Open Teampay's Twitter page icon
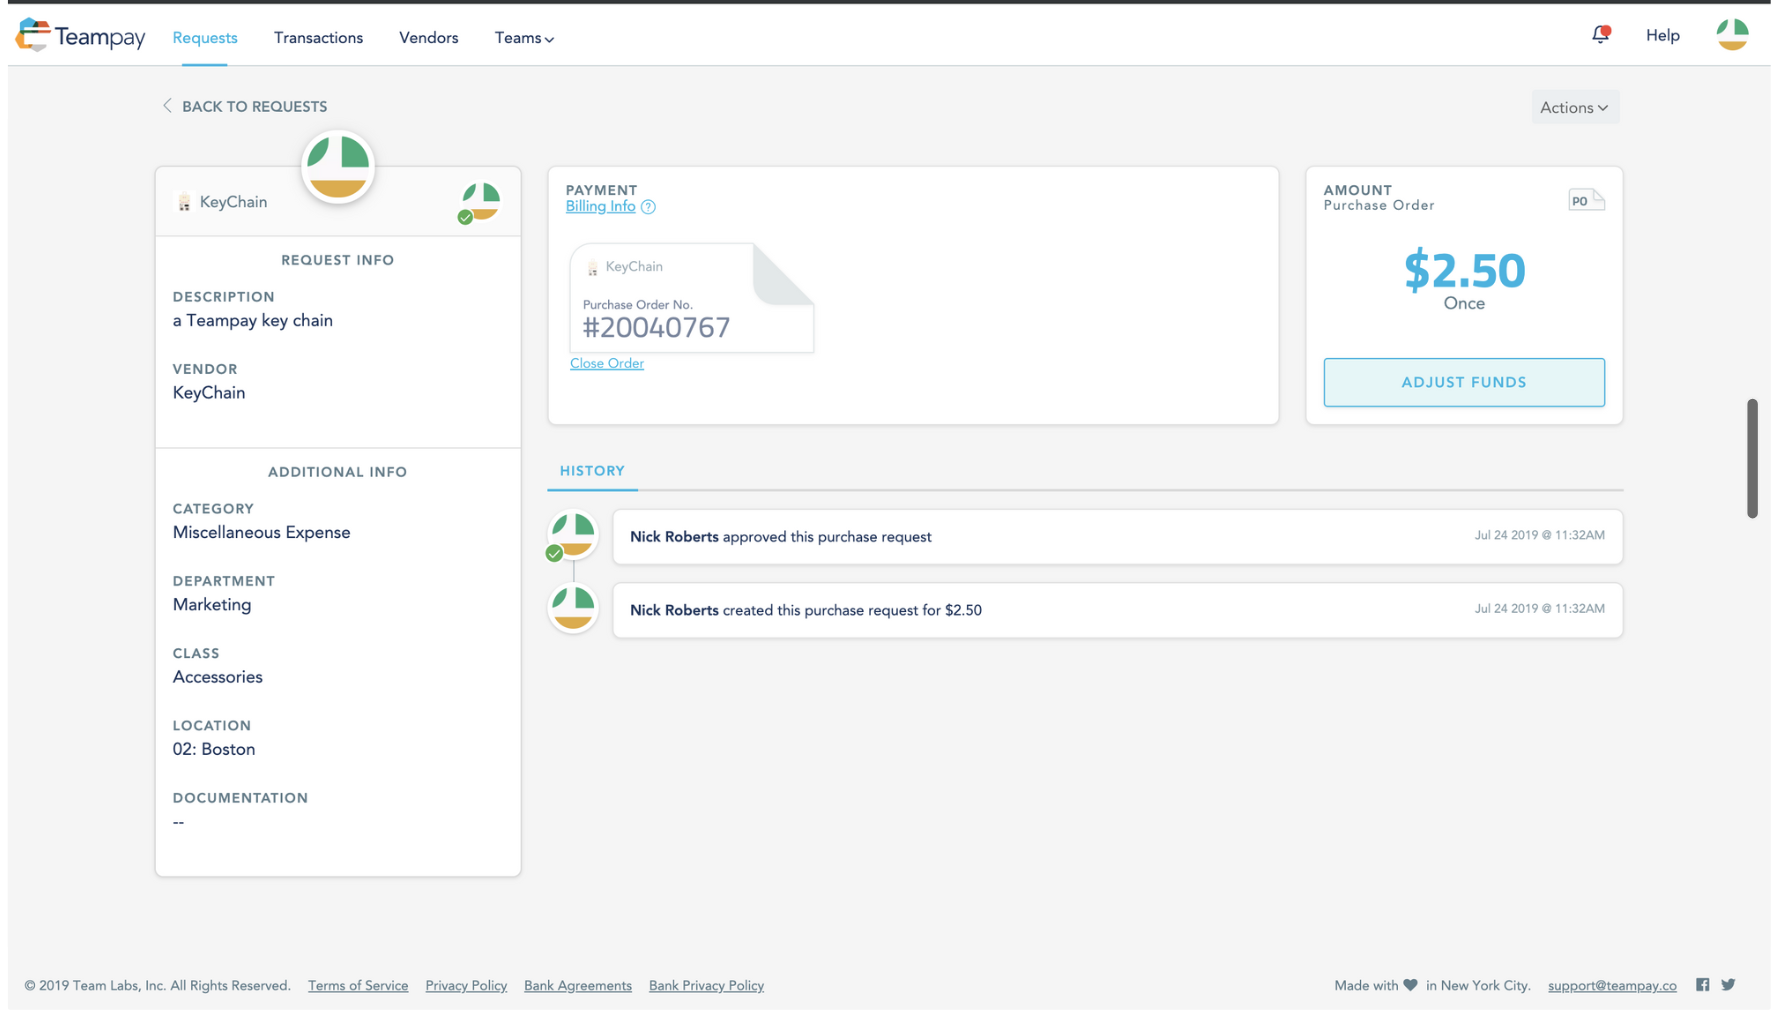The width and height of the screenshot is (1776, 1016). point(1728,985)
